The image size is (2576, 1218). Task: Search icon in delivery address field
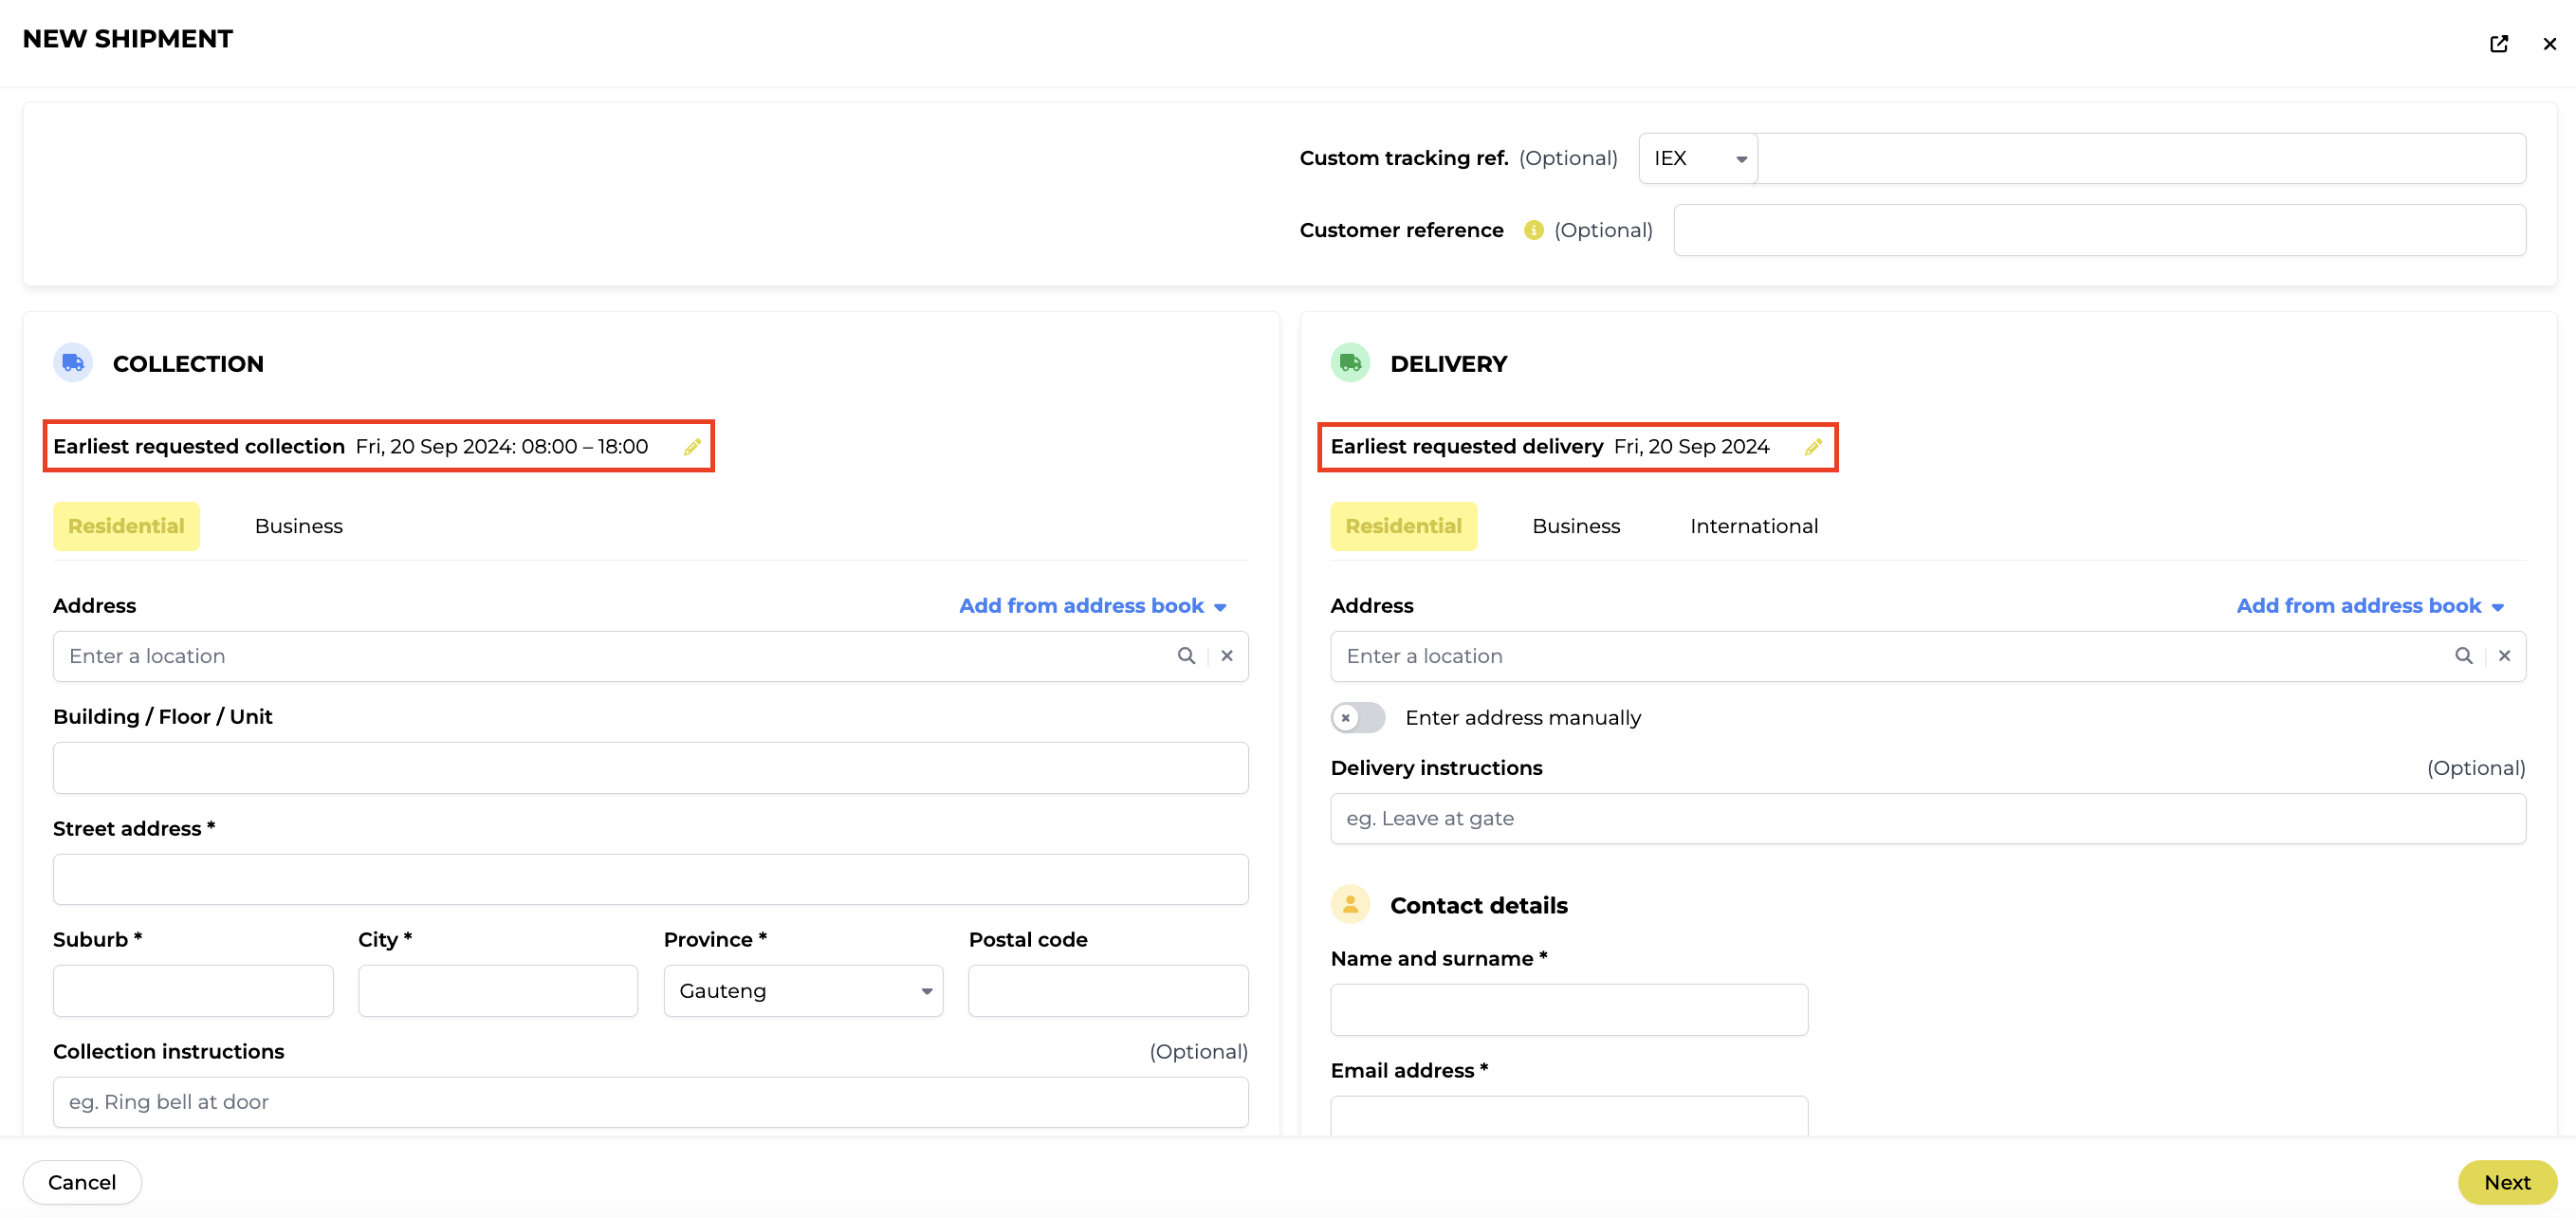(2463, 656)
